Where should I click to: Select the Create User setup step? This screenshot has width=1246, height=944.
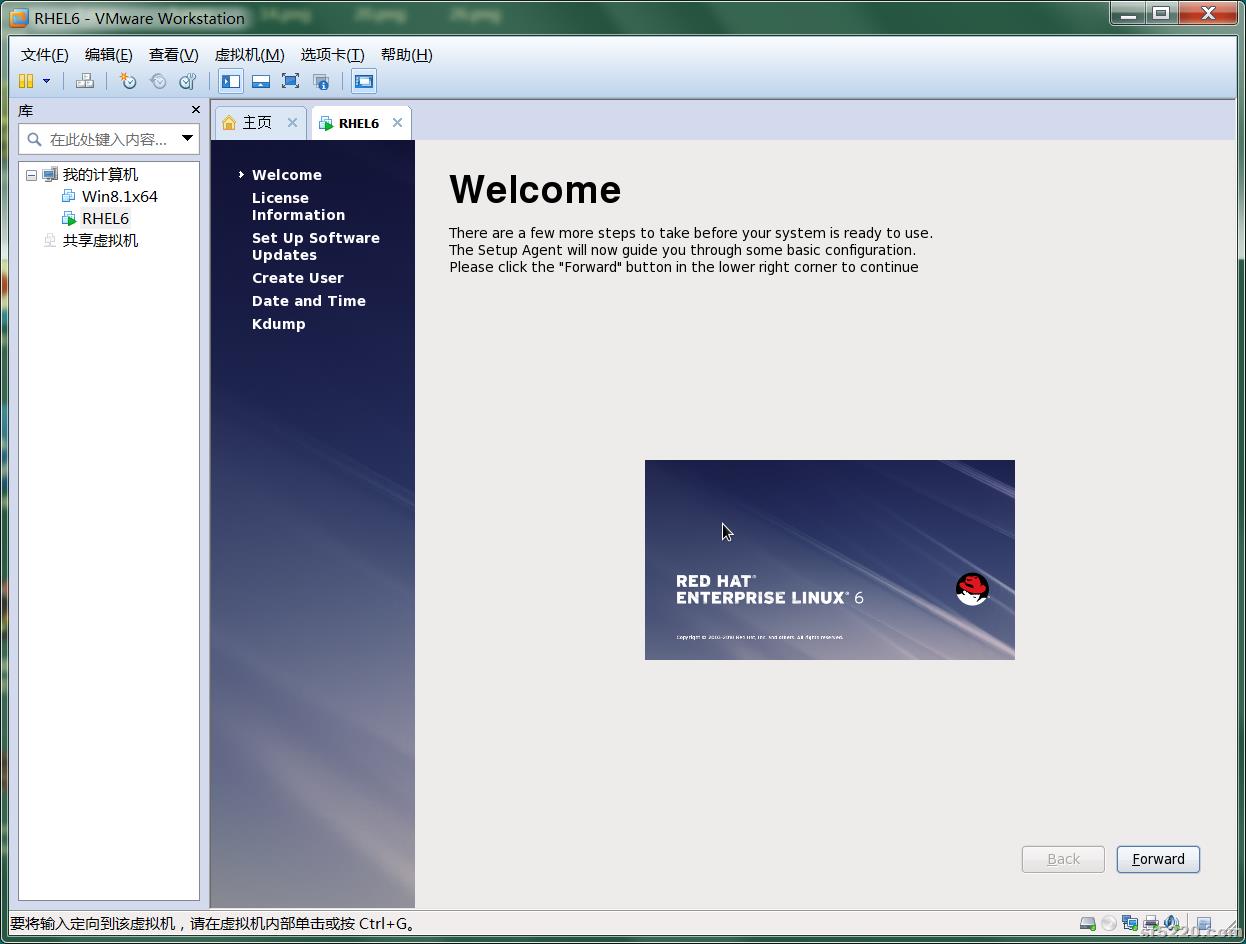[297, 278]
